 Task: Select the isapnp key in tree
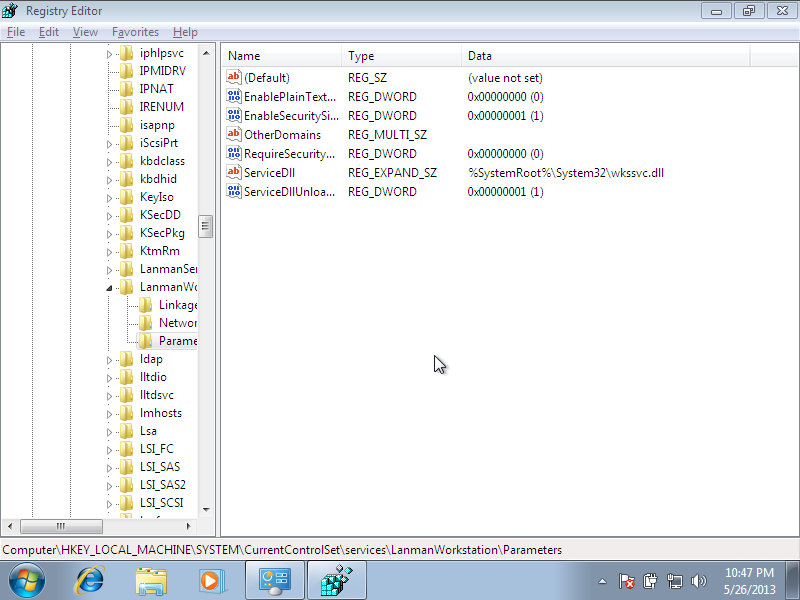(157, 125)
